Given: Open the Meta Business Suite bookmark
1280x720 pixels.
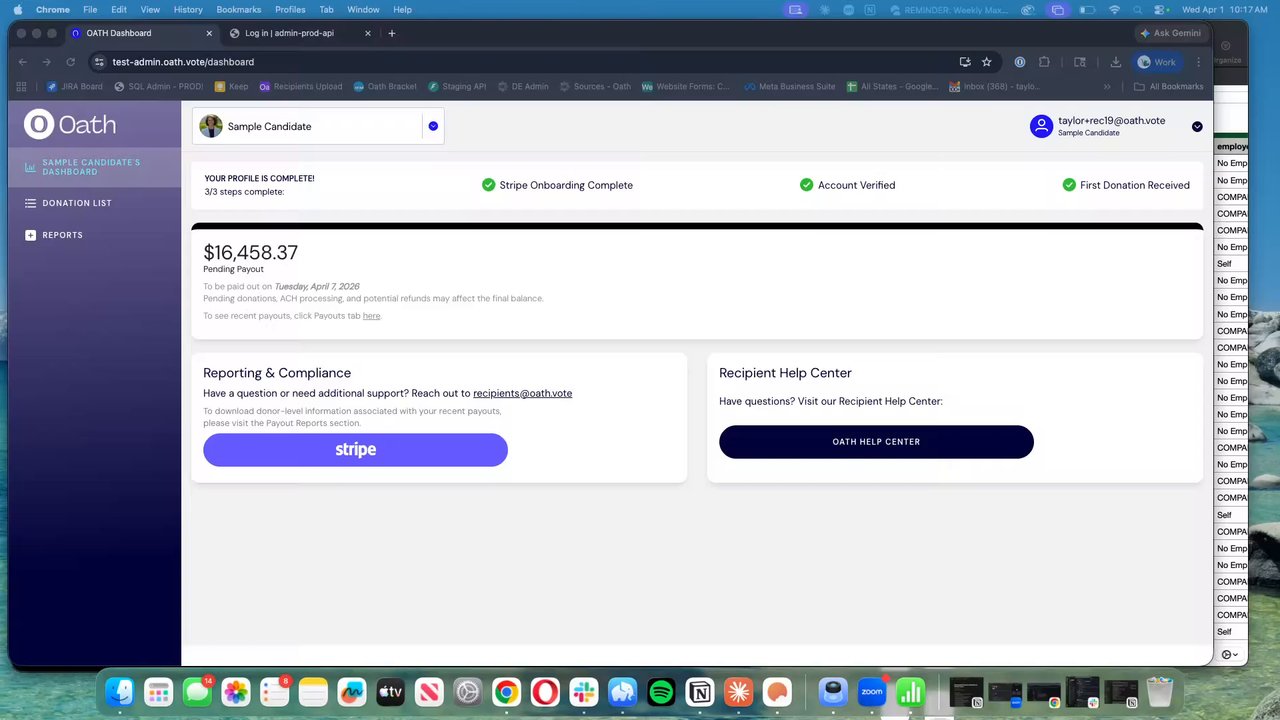Looking at the screenshot, I should pos(790,87).
